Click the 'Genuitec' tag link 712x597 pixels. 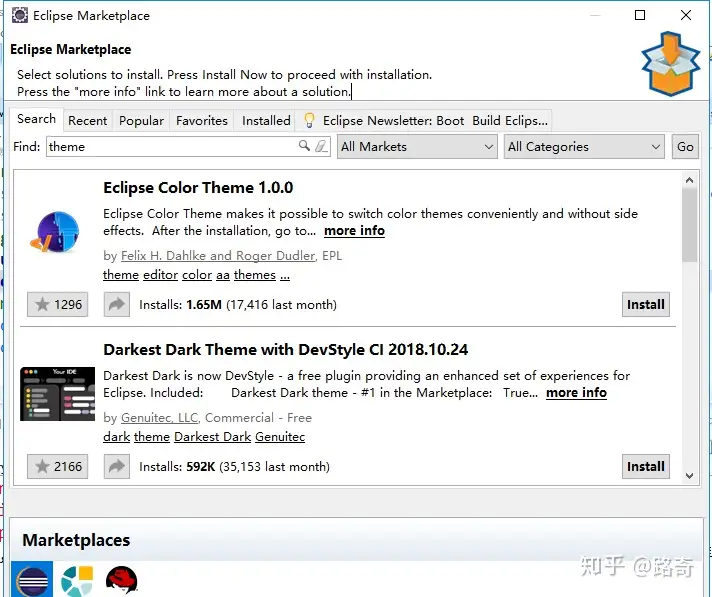[280, 437]
